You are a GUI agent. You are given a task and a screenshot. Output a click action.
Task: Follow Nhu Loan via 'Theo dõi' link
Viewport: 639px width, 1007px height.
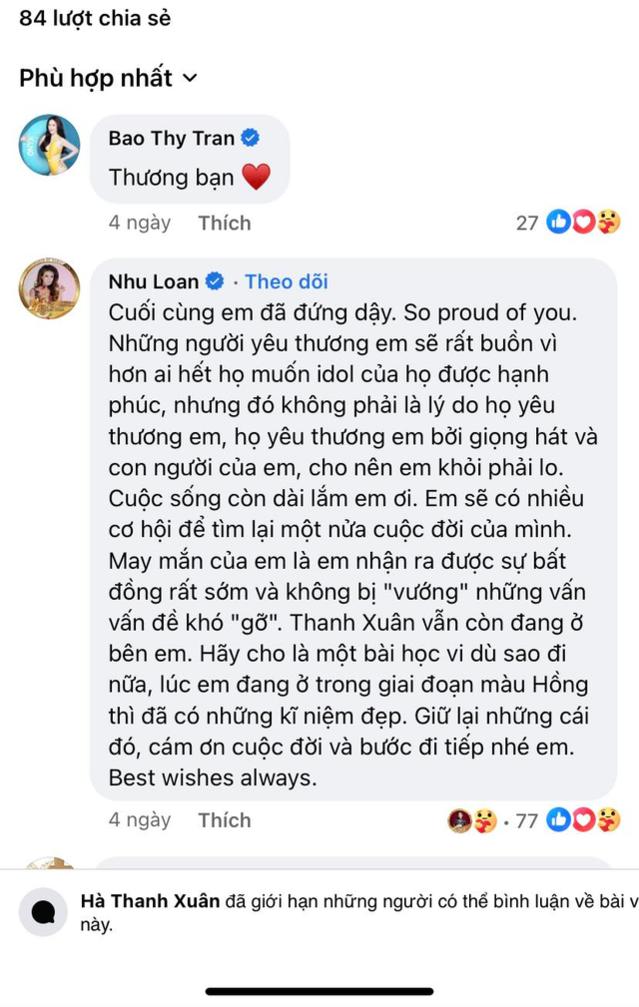(x=286, y=281)
